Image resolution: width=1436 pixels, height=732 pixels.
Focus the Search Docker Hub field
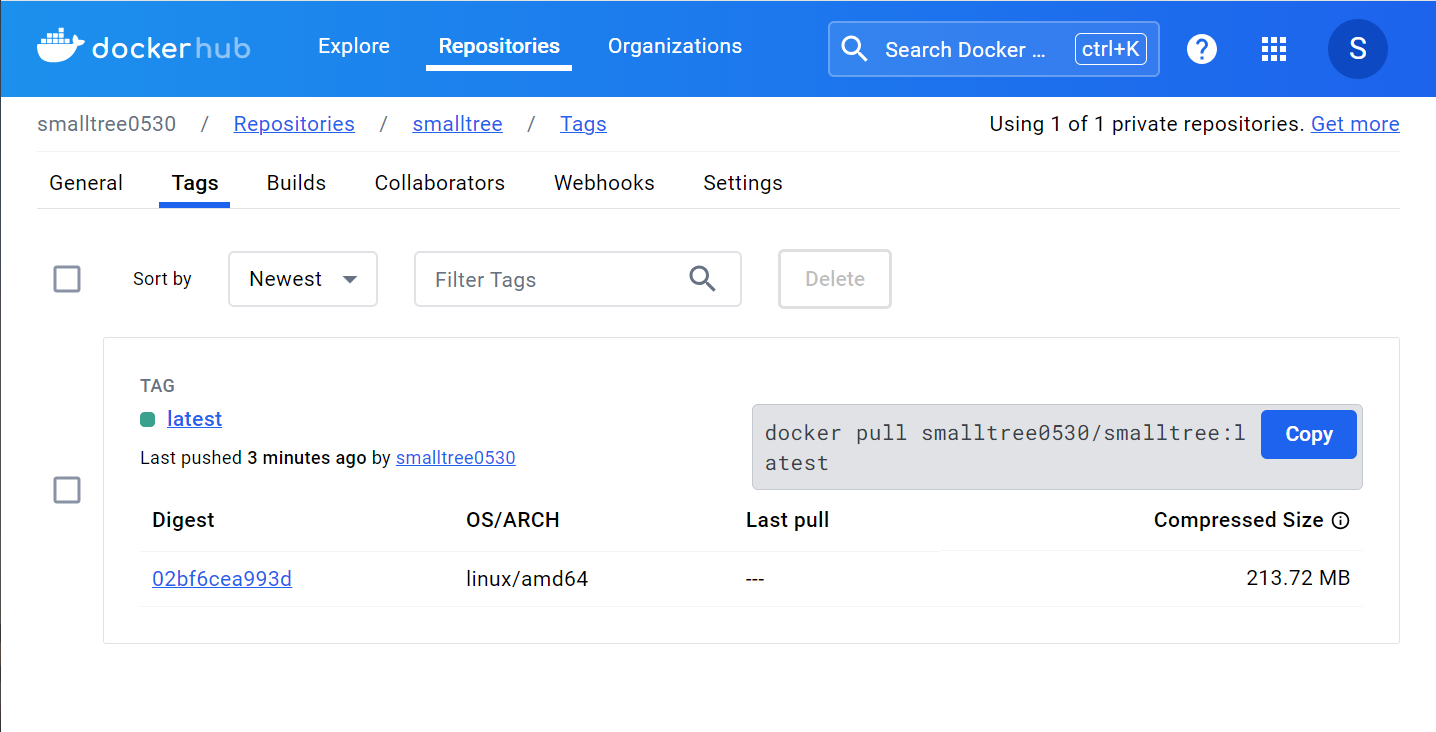[x=994, y=49]
